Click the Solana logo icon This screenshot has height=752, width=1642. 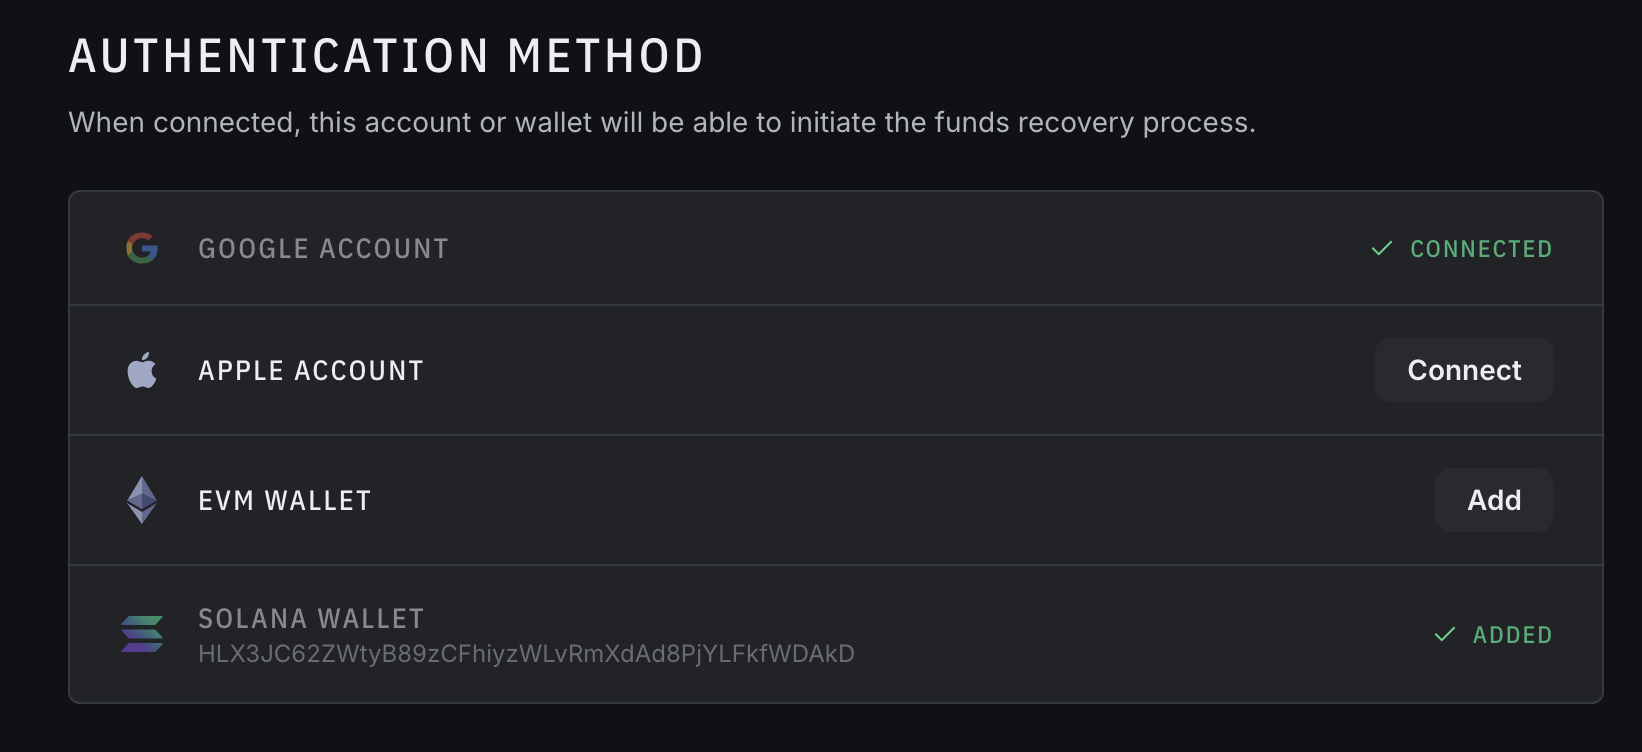tap(142, 634)
